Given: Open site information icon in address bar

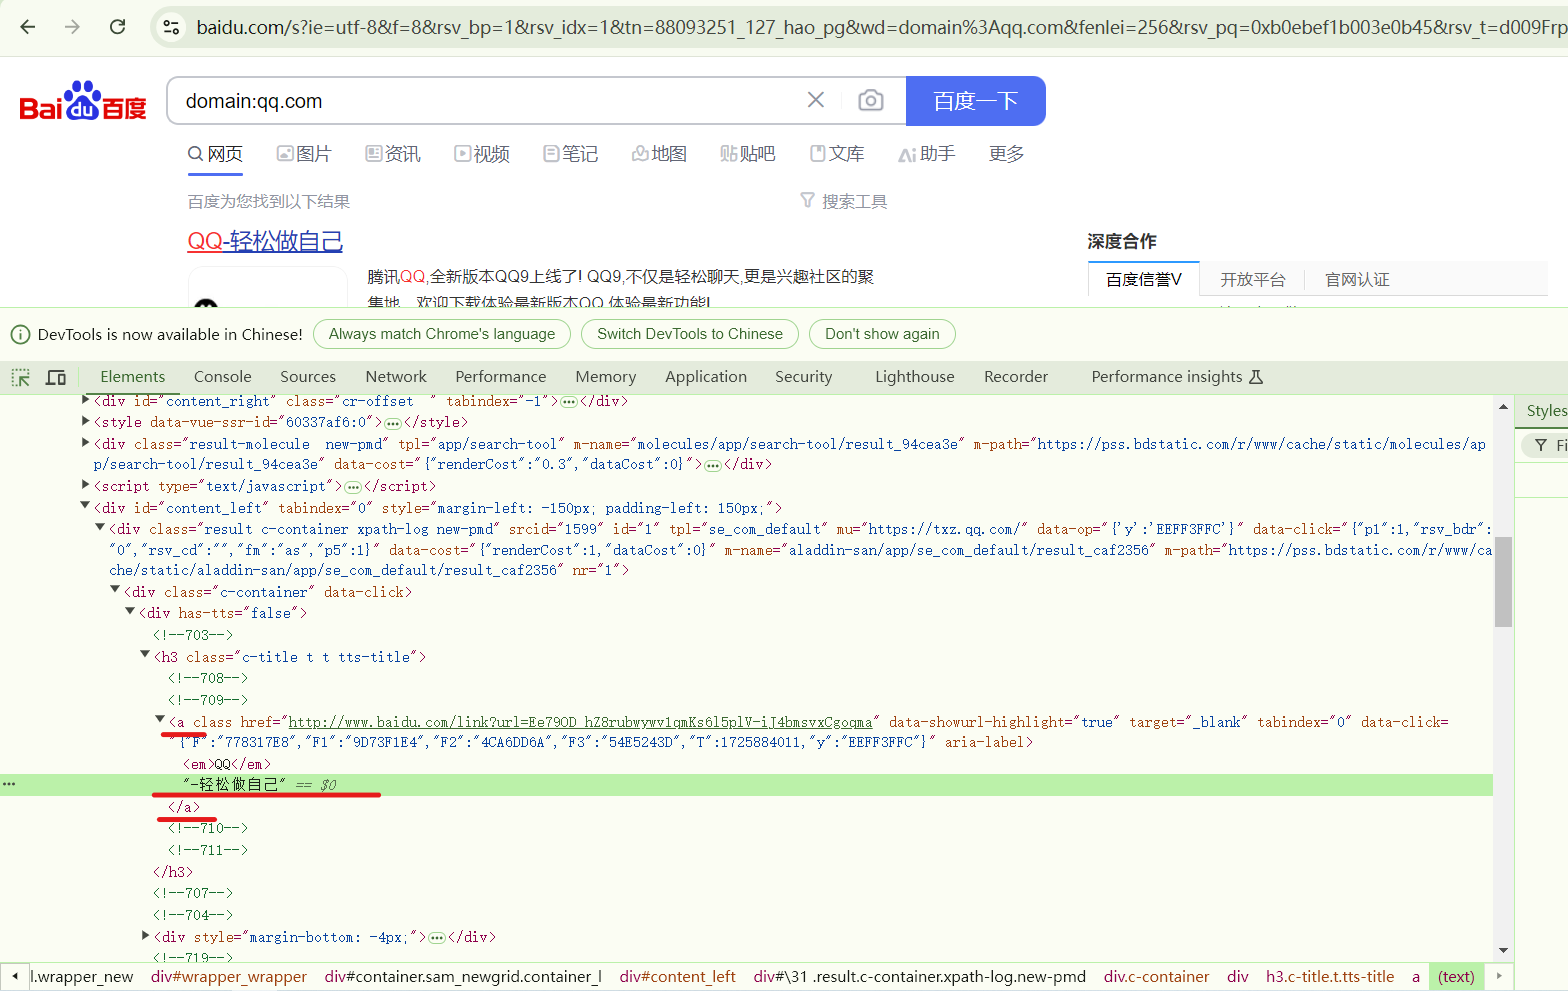Looking at the screenshot, I should point(172,27).
